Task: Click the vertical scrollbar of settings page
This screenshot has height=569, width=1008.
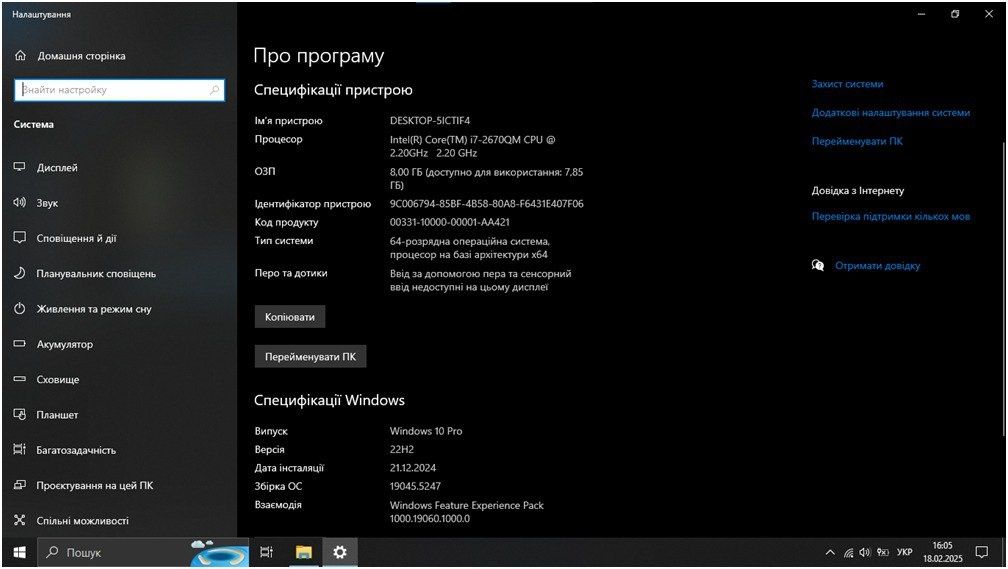Action: 1003,289
